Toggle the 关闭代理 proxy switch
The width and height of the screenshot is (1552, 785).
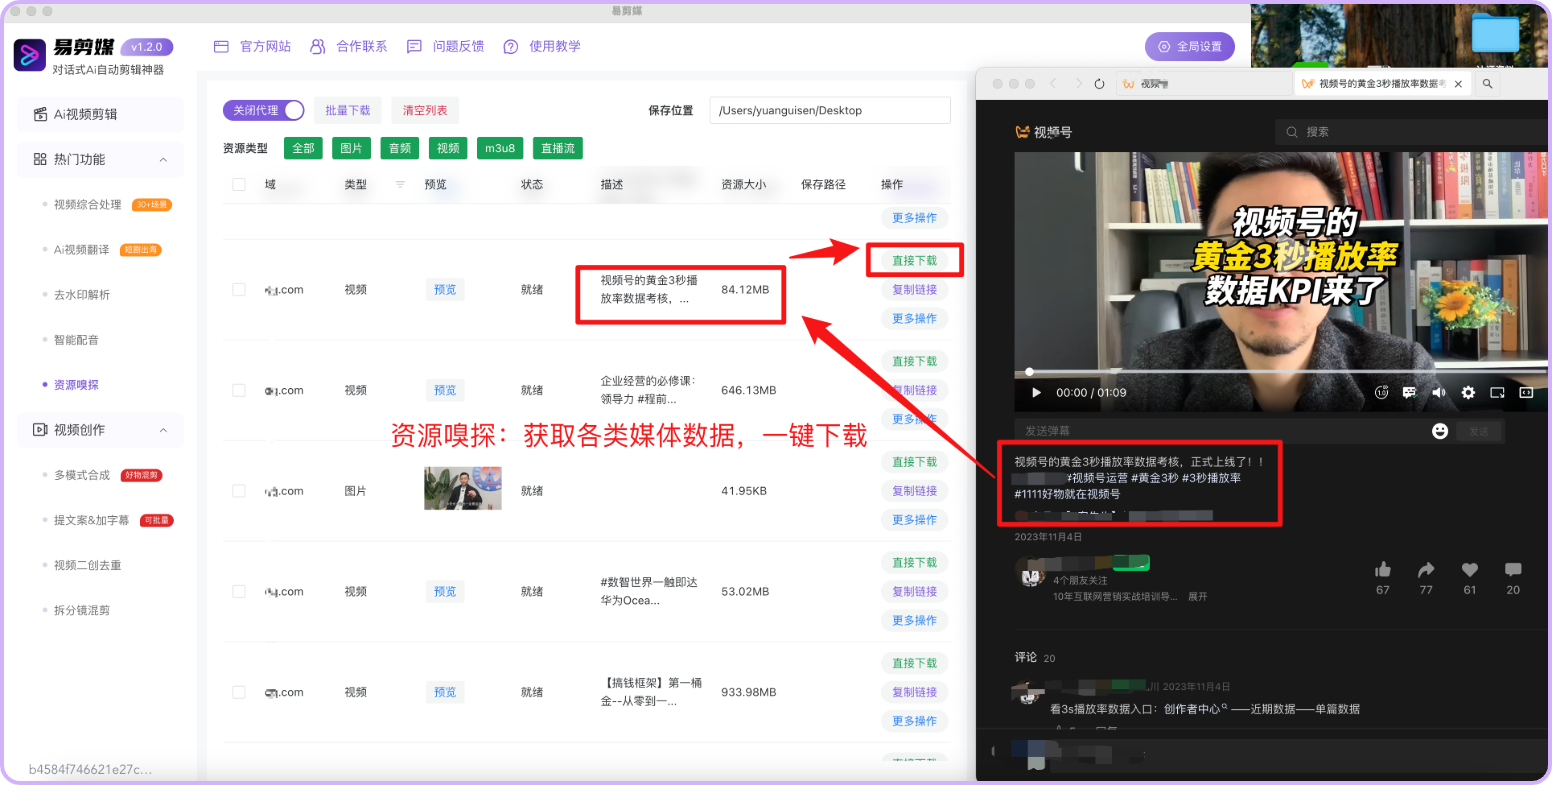(264, 110)
